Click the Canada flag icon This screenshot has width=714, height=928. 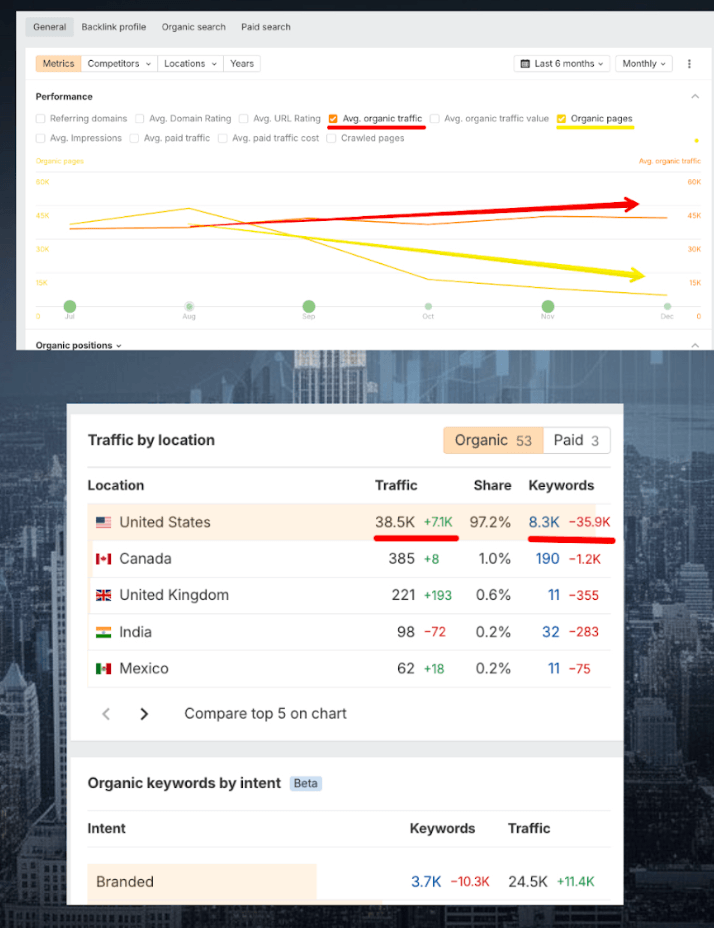coord(104,559)
